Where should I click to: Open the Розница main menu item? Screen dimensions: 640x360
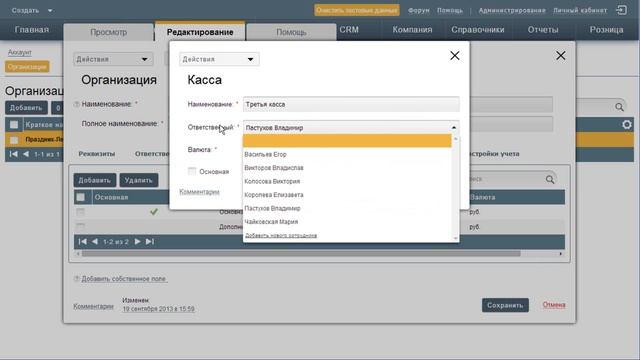pyautogui.click(x=606, y=29)
